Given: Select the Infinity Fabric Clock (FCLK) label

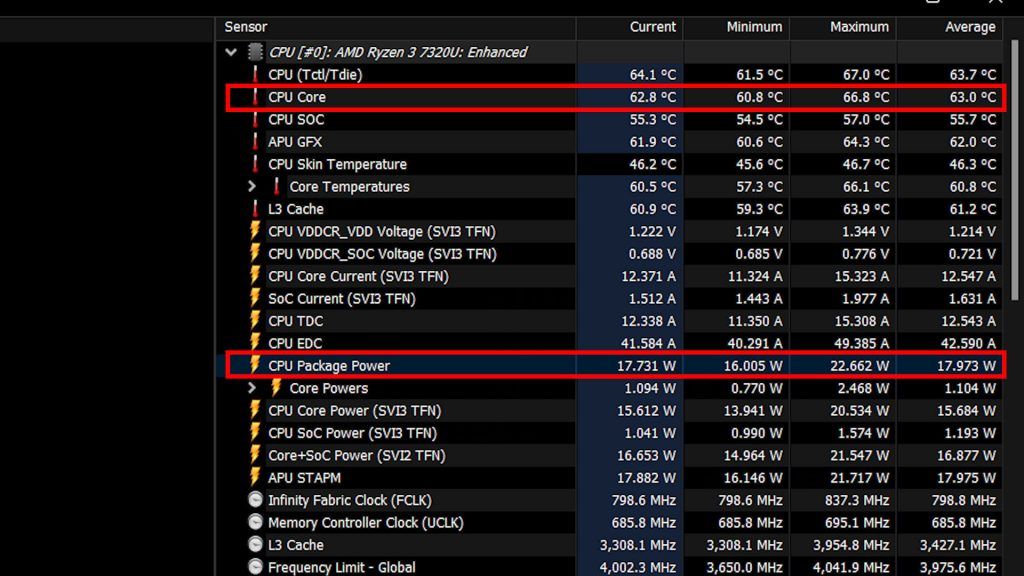Looking at the screenshot, I should click(349, 500).
